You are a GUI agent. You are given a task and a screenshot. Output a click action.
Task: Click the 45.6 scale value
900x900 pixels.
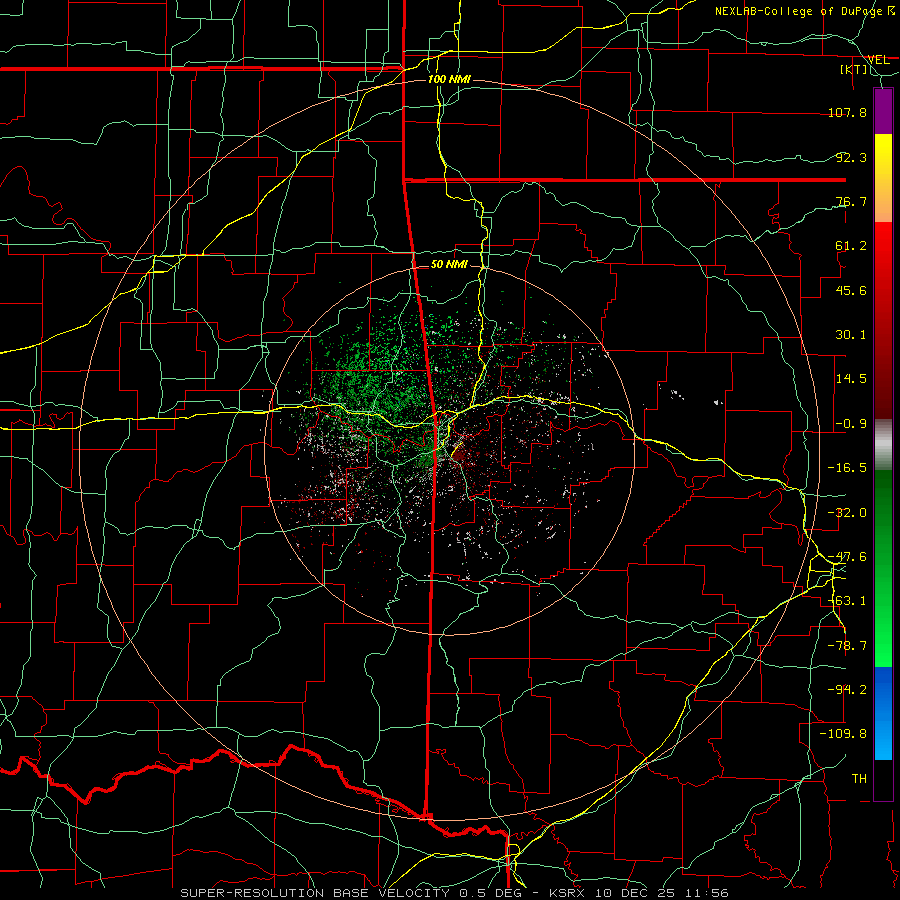click(851, 290)
